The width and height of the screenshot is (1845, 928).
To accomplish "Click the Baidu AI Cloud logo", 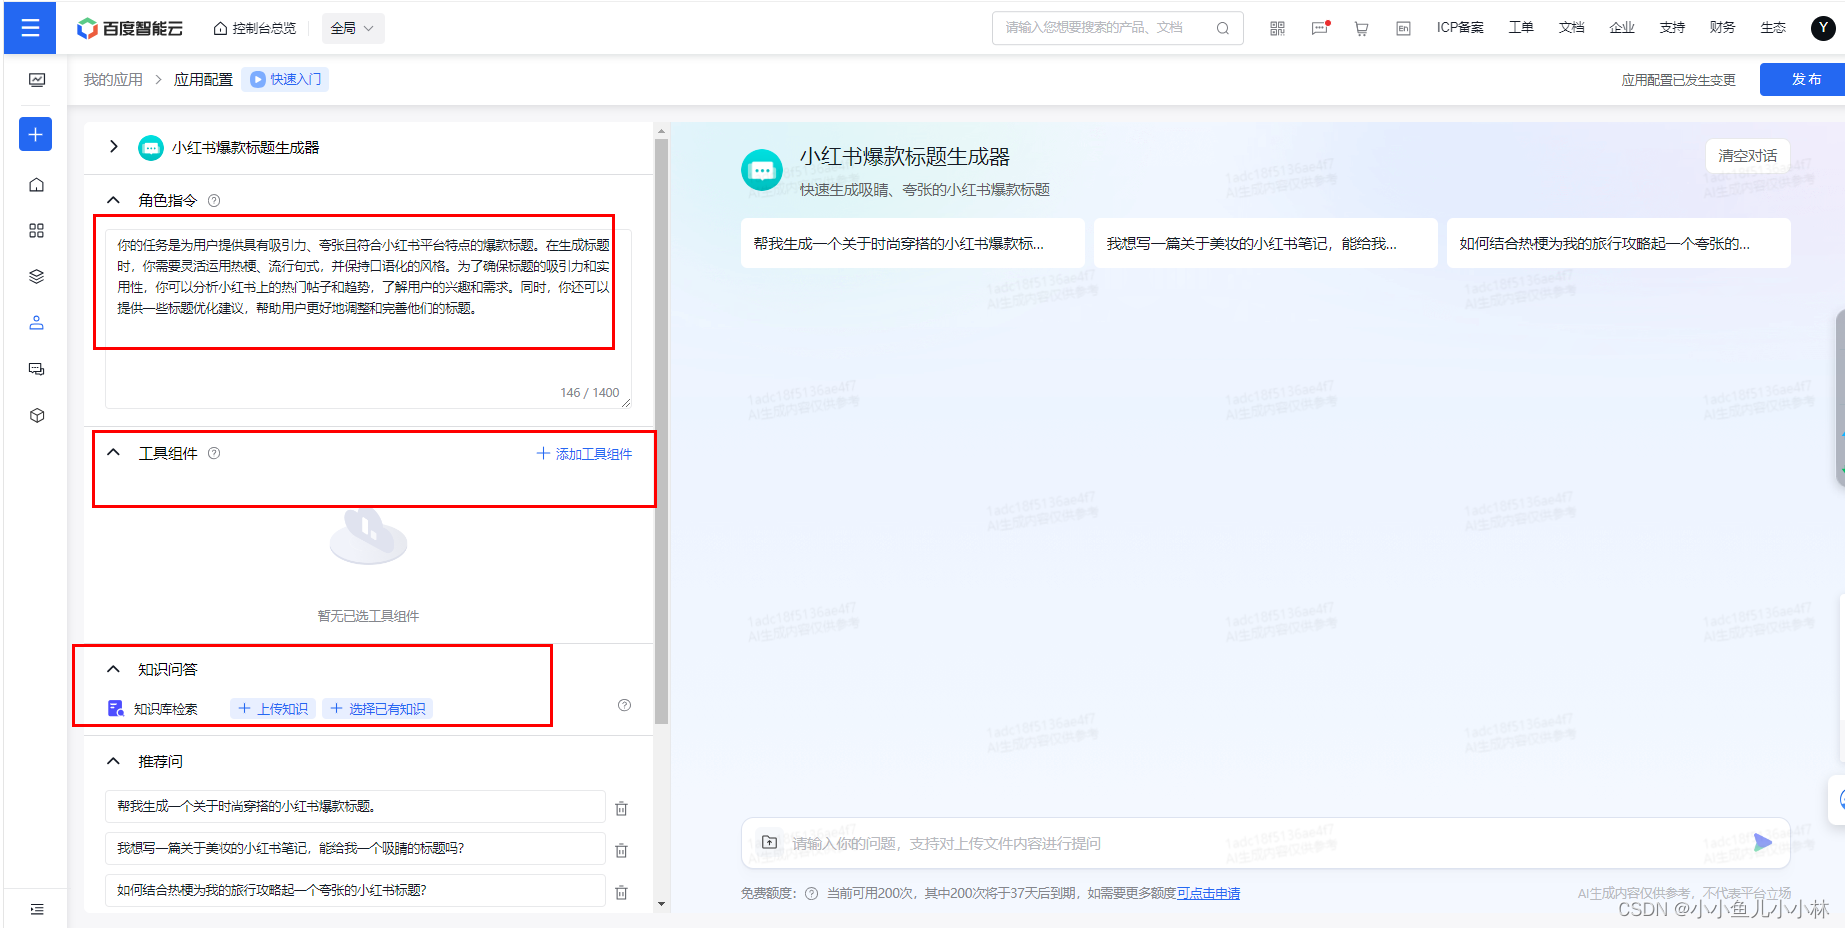I will (x=130, y=28).
